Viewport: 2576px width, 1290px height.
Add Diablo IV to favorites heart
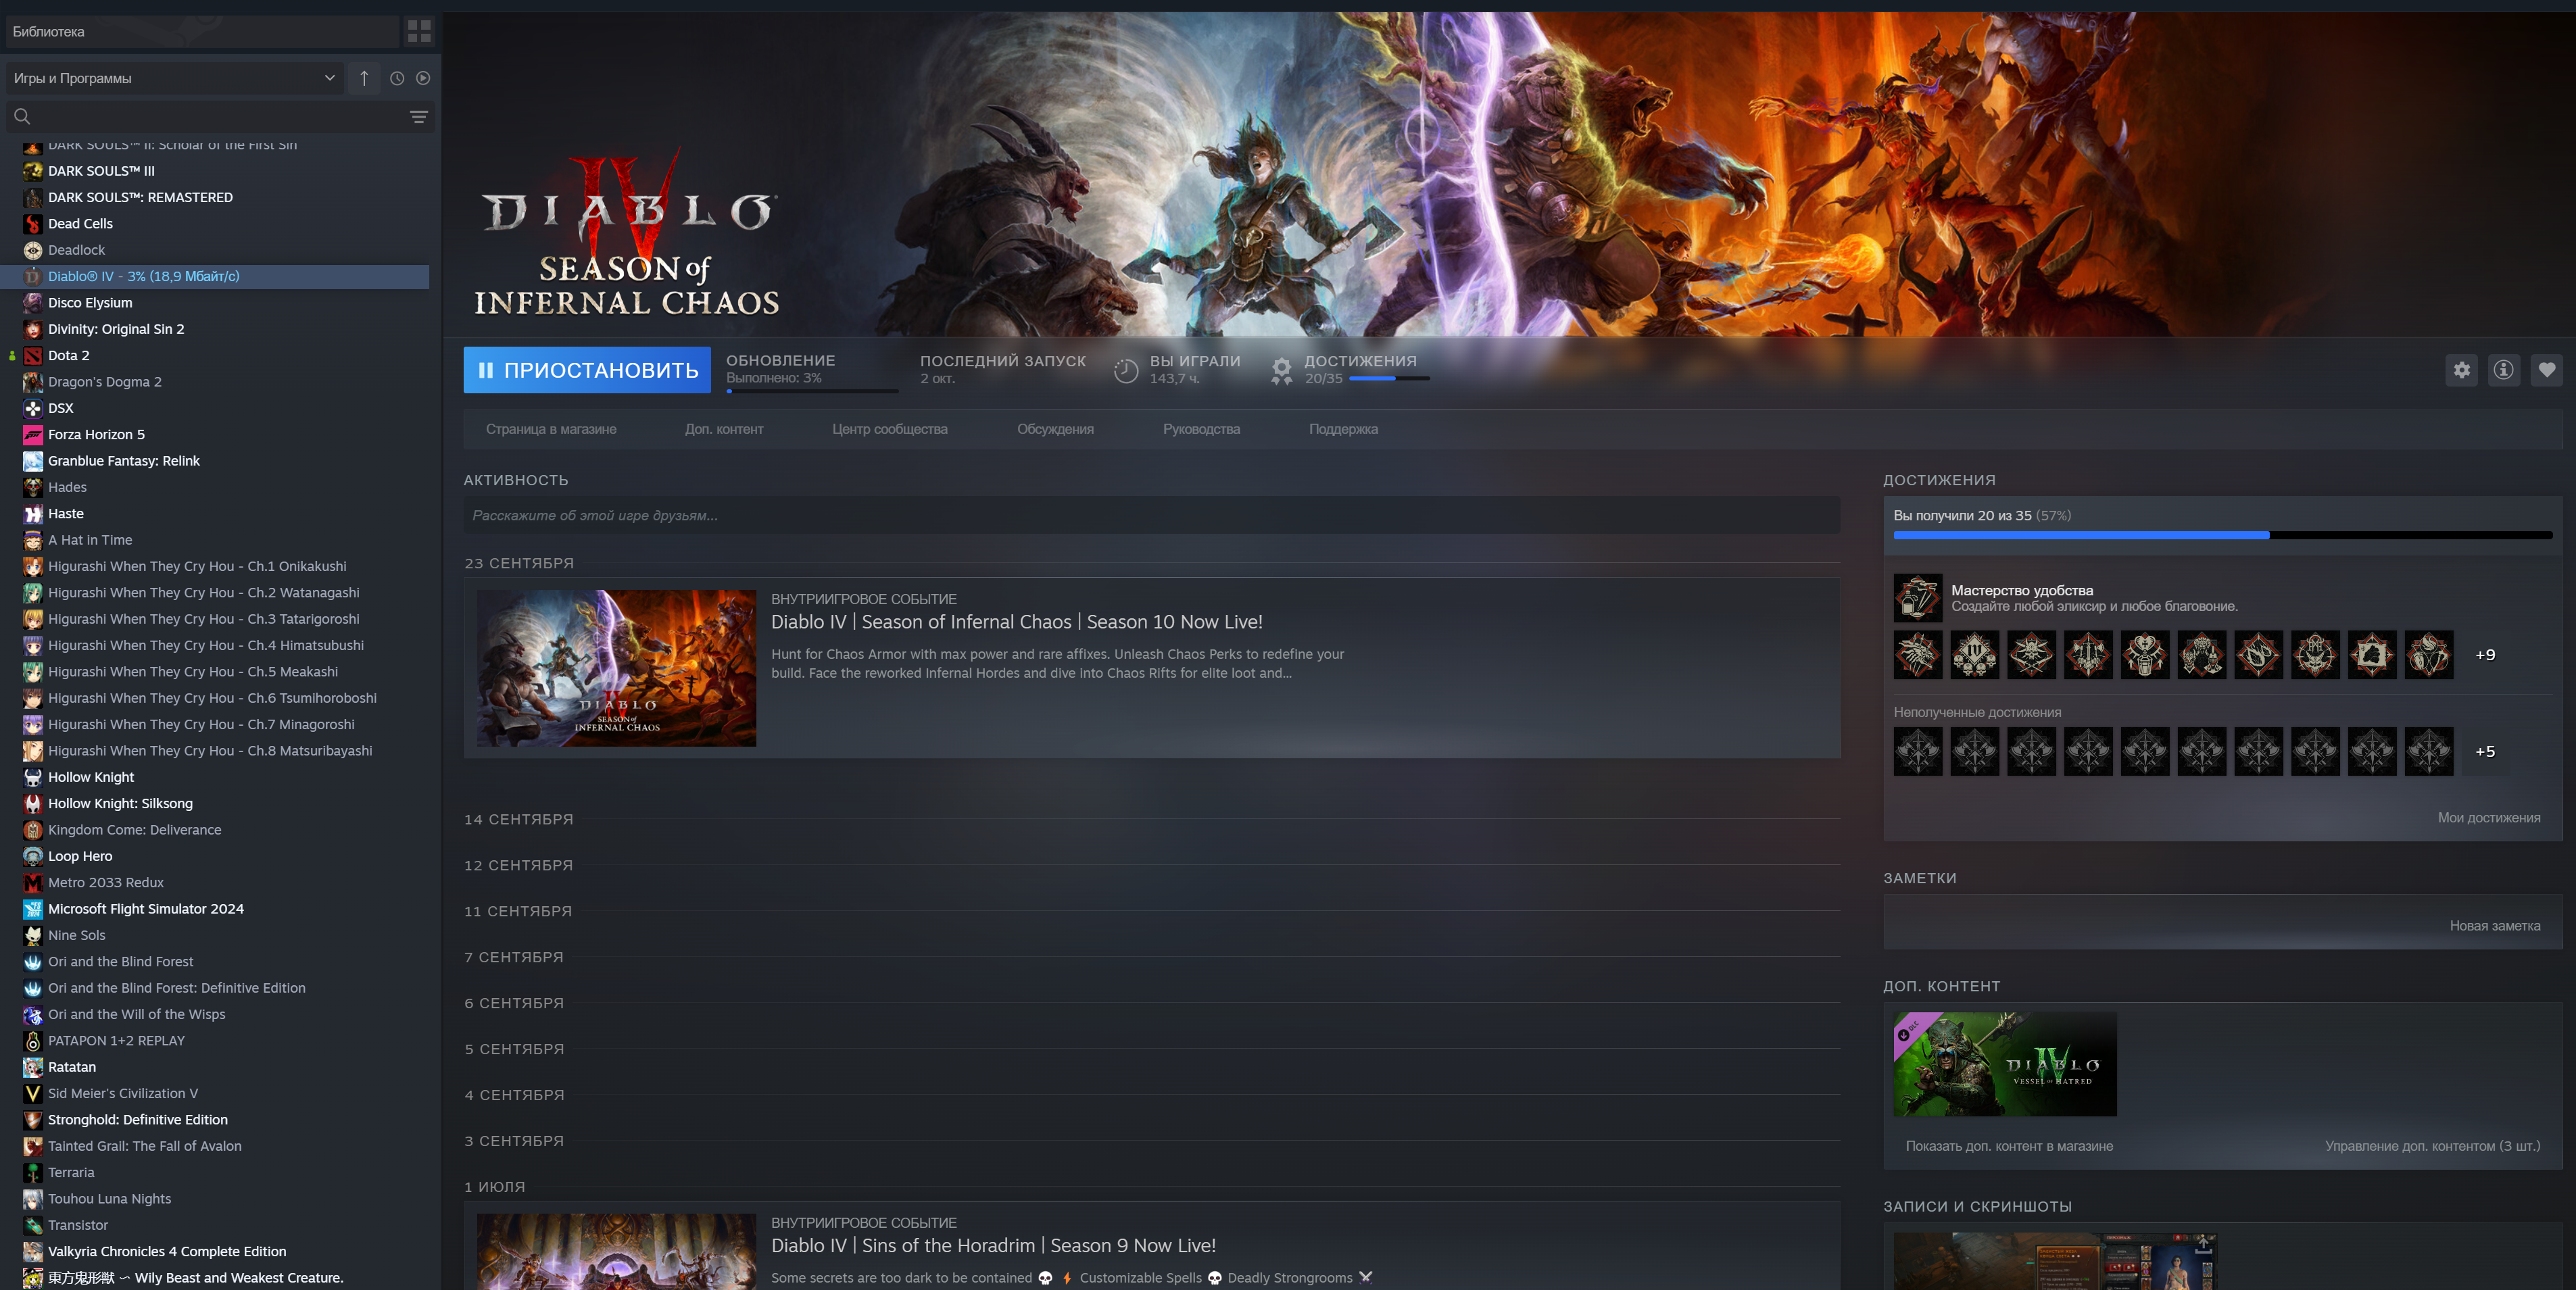point(2546,370)
